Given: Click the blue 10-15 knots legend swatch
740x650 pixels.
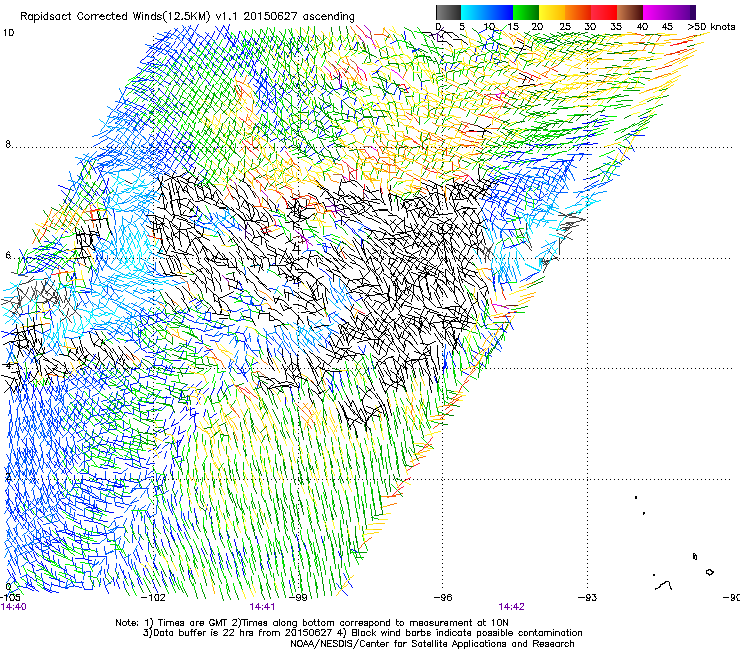Looking at the screenshot, I should 500,12.
